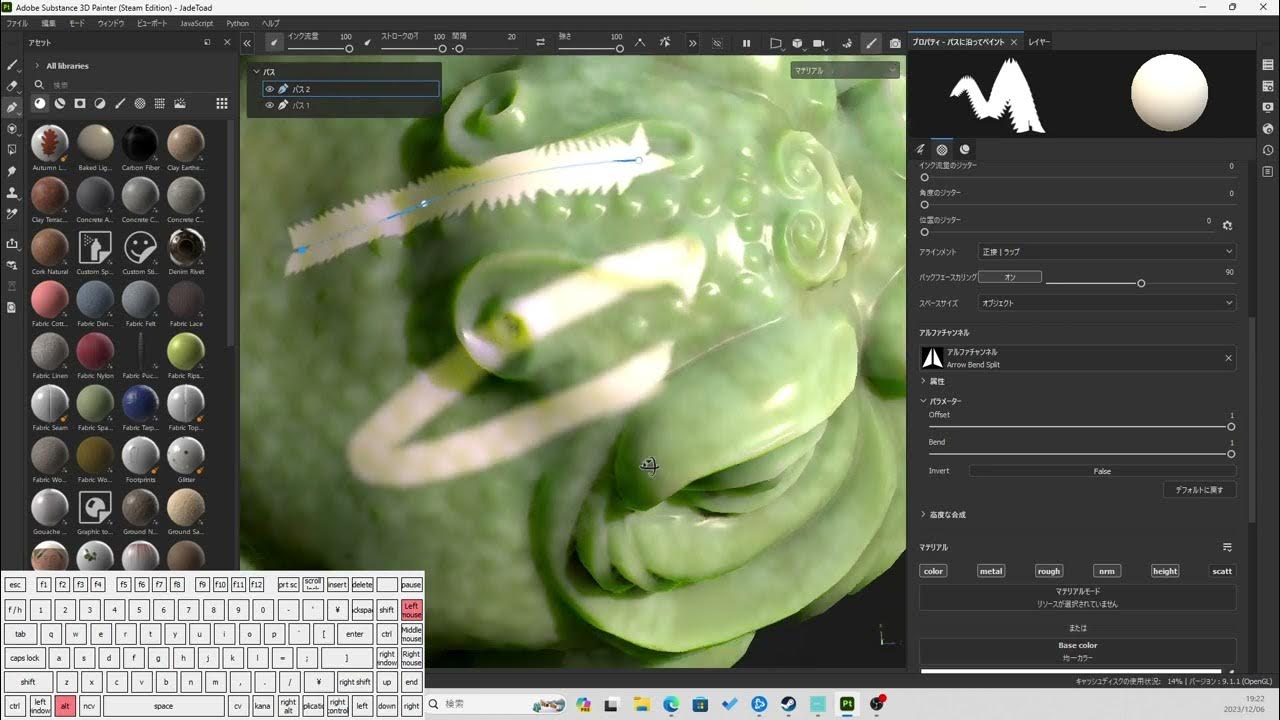This screenshot has width=1280, height=720.
Task: Expand the All libraries tree
Action: (x=36, y=66)
